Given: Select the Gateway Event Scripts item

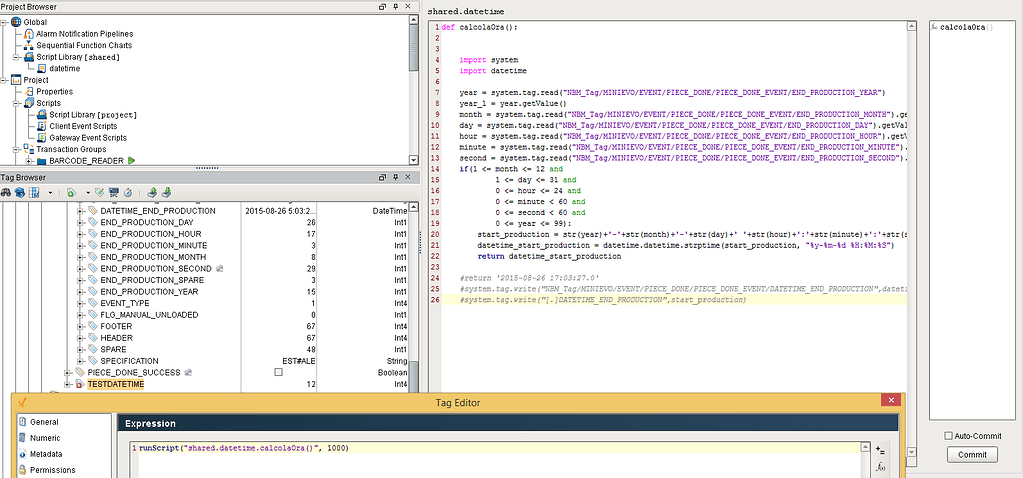Looking at the screenshot, I should [x=88, y=137].
